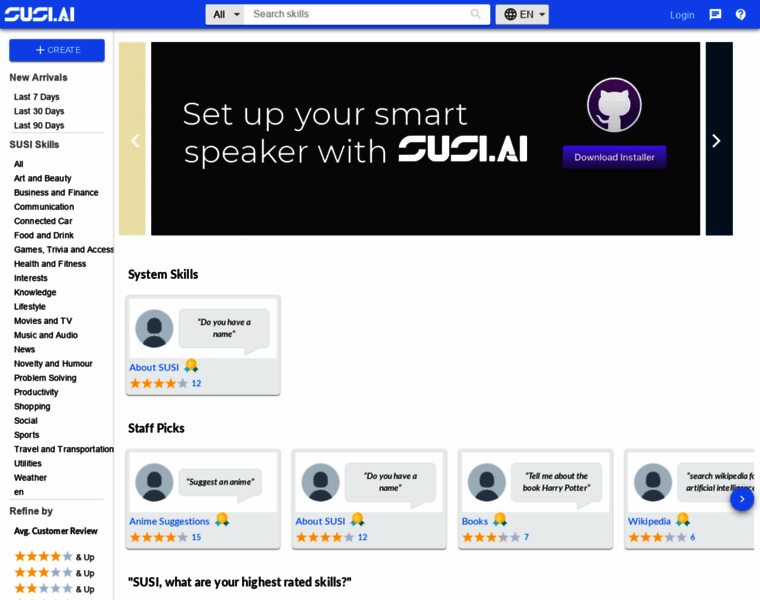Click avatar on Staff Picks About SUSI card
Screen dimensions: 760x600
point(320,482)
